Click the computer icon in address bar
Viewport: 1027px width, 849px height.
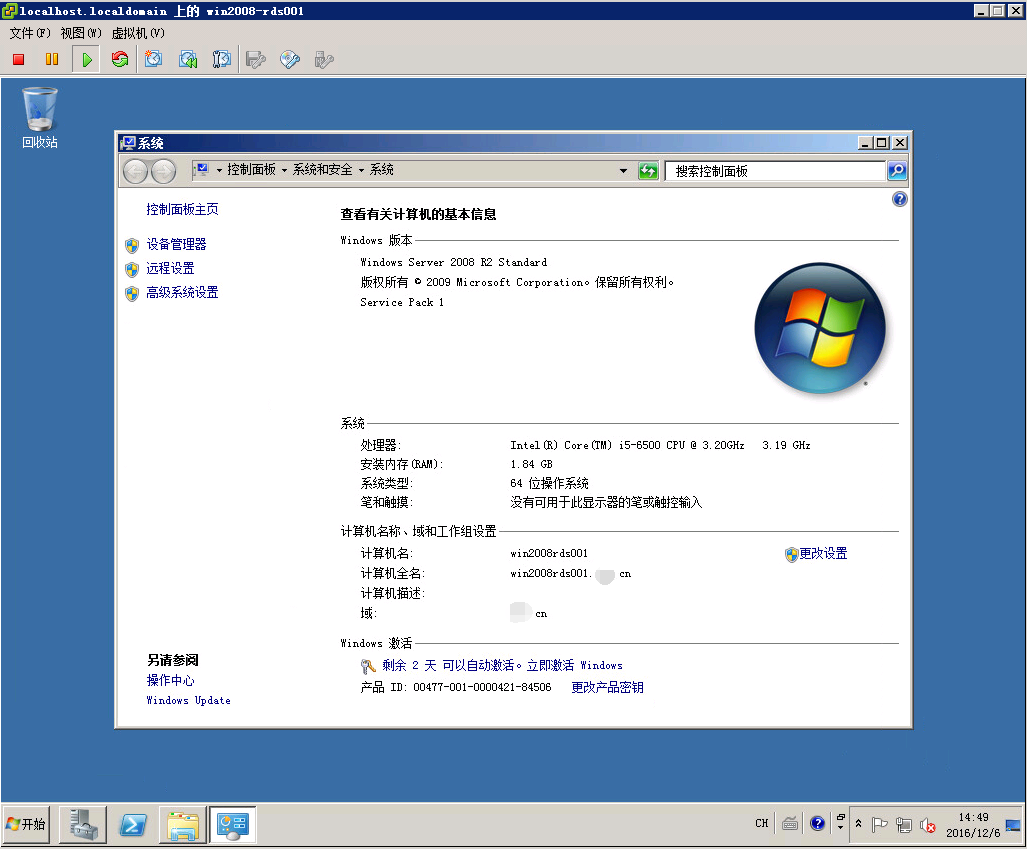(202, 170)
